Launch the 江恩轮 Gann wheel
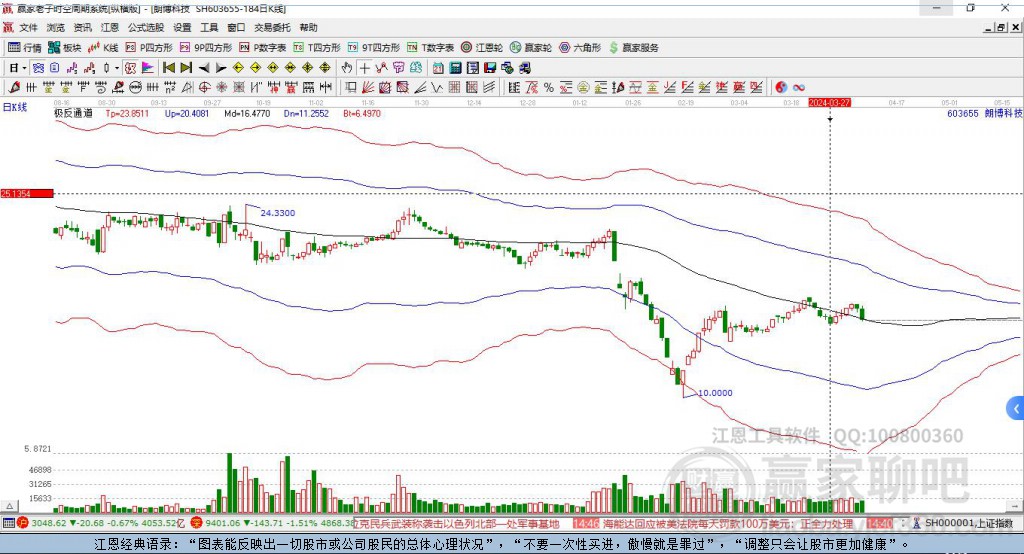Screen dimensions: 1024x554 482,48
